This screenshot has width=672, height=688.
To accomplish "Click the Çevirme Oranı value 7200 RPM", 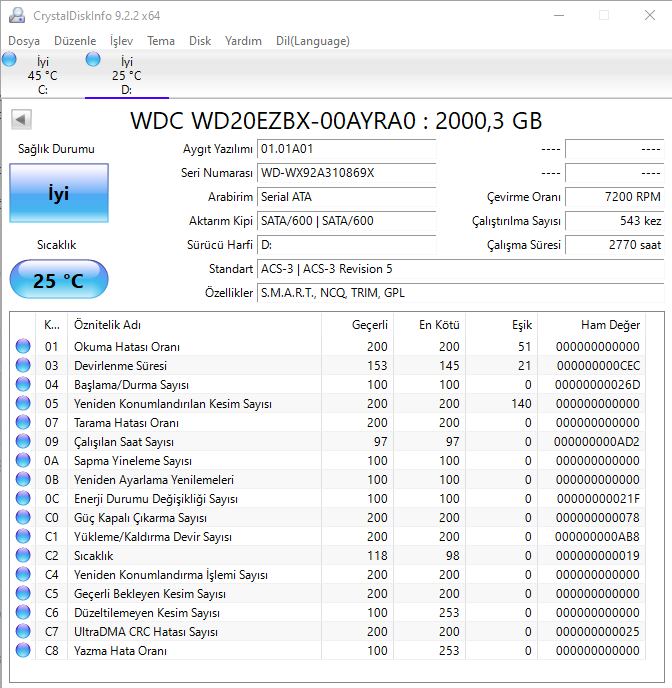I will pos(615,197).
